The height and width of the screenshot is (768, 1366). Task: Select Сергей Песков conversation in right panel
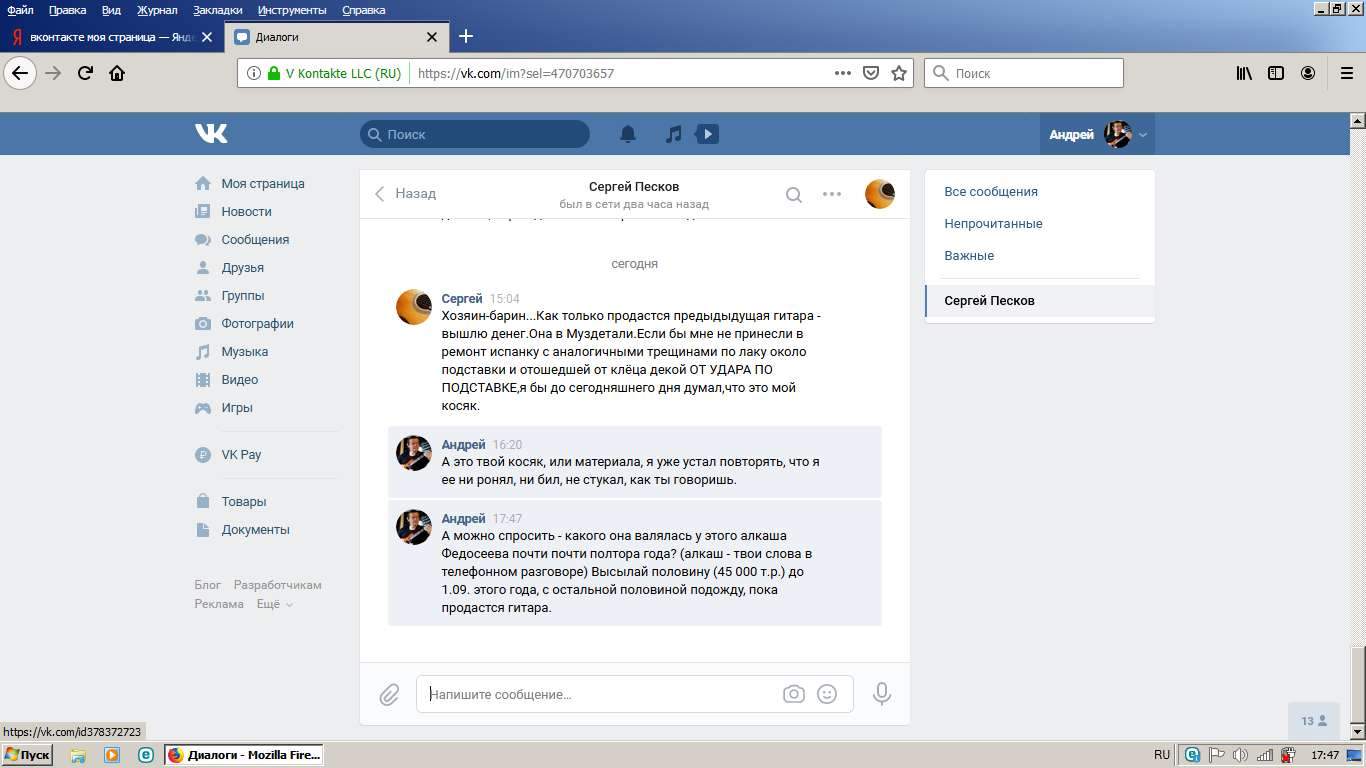pyautogui.click(x=1040, y=301)
